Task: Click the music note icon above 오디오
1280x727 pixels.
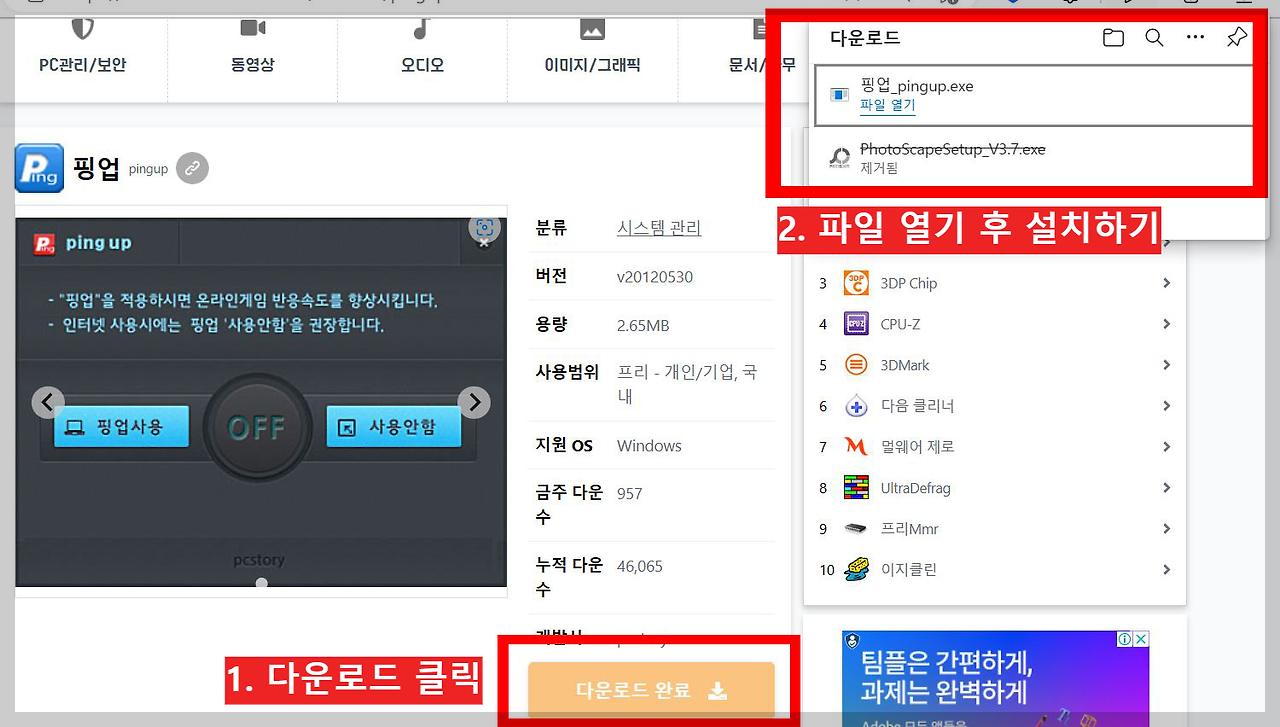Action: coord(422,28)
